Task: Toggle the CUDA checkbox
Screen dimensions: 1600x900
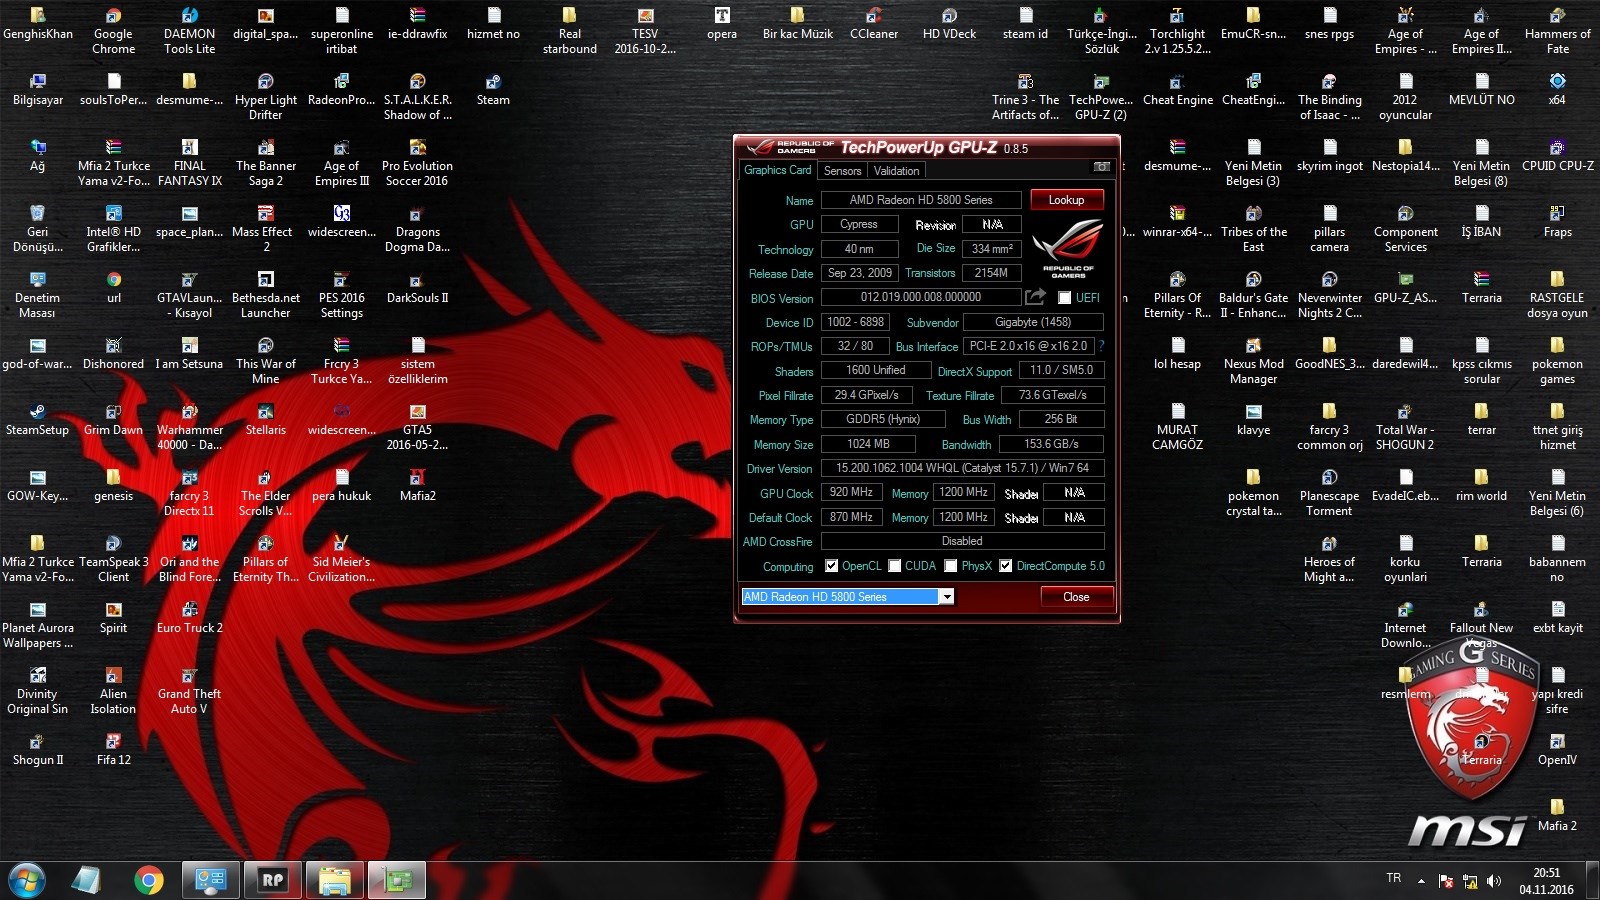Action: pyautogui.click(x=894, y=566)
